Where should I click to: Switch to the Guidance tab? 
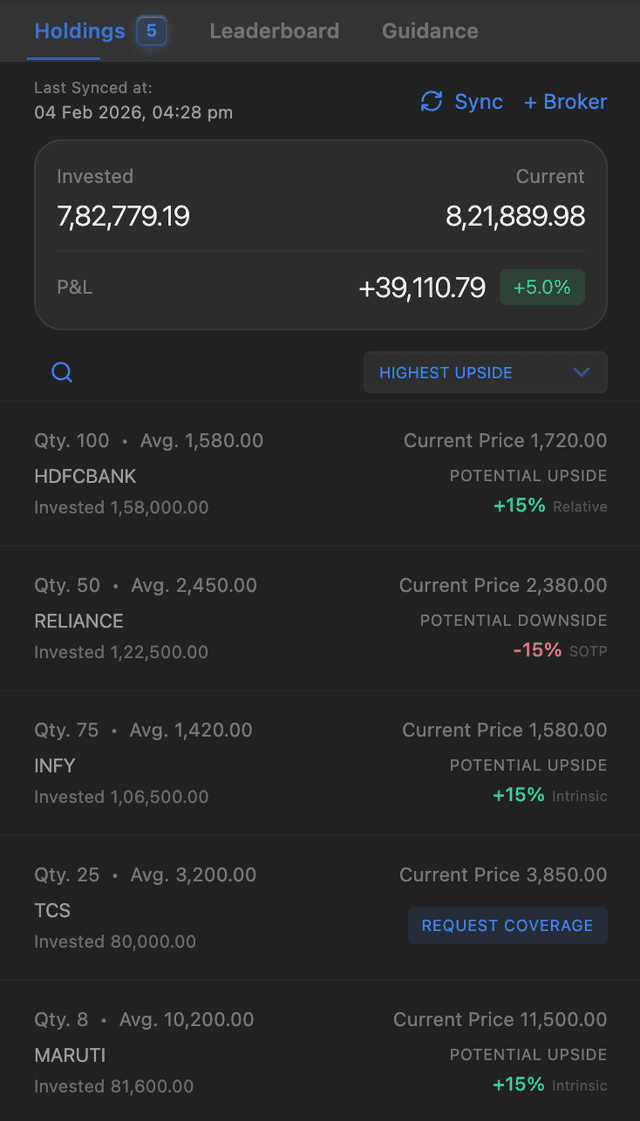(429, 30)
